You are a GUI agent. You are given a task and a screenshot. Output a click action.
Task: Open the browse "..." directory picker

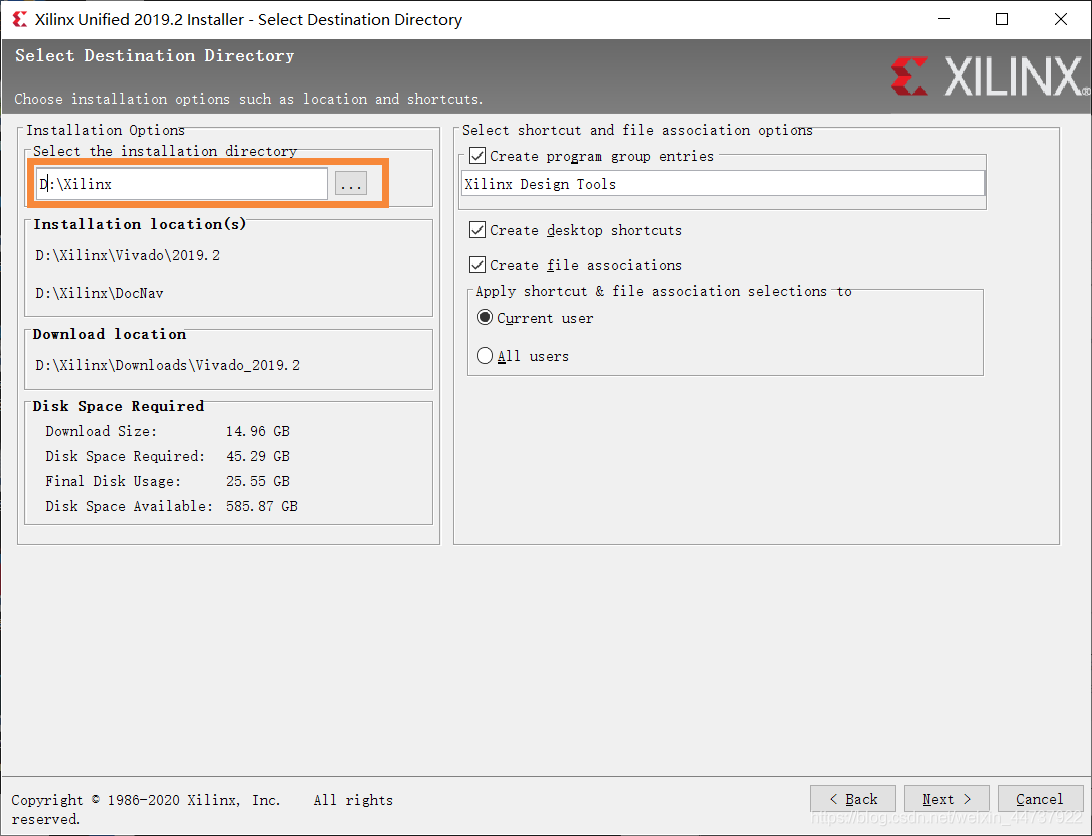point(351,183)
